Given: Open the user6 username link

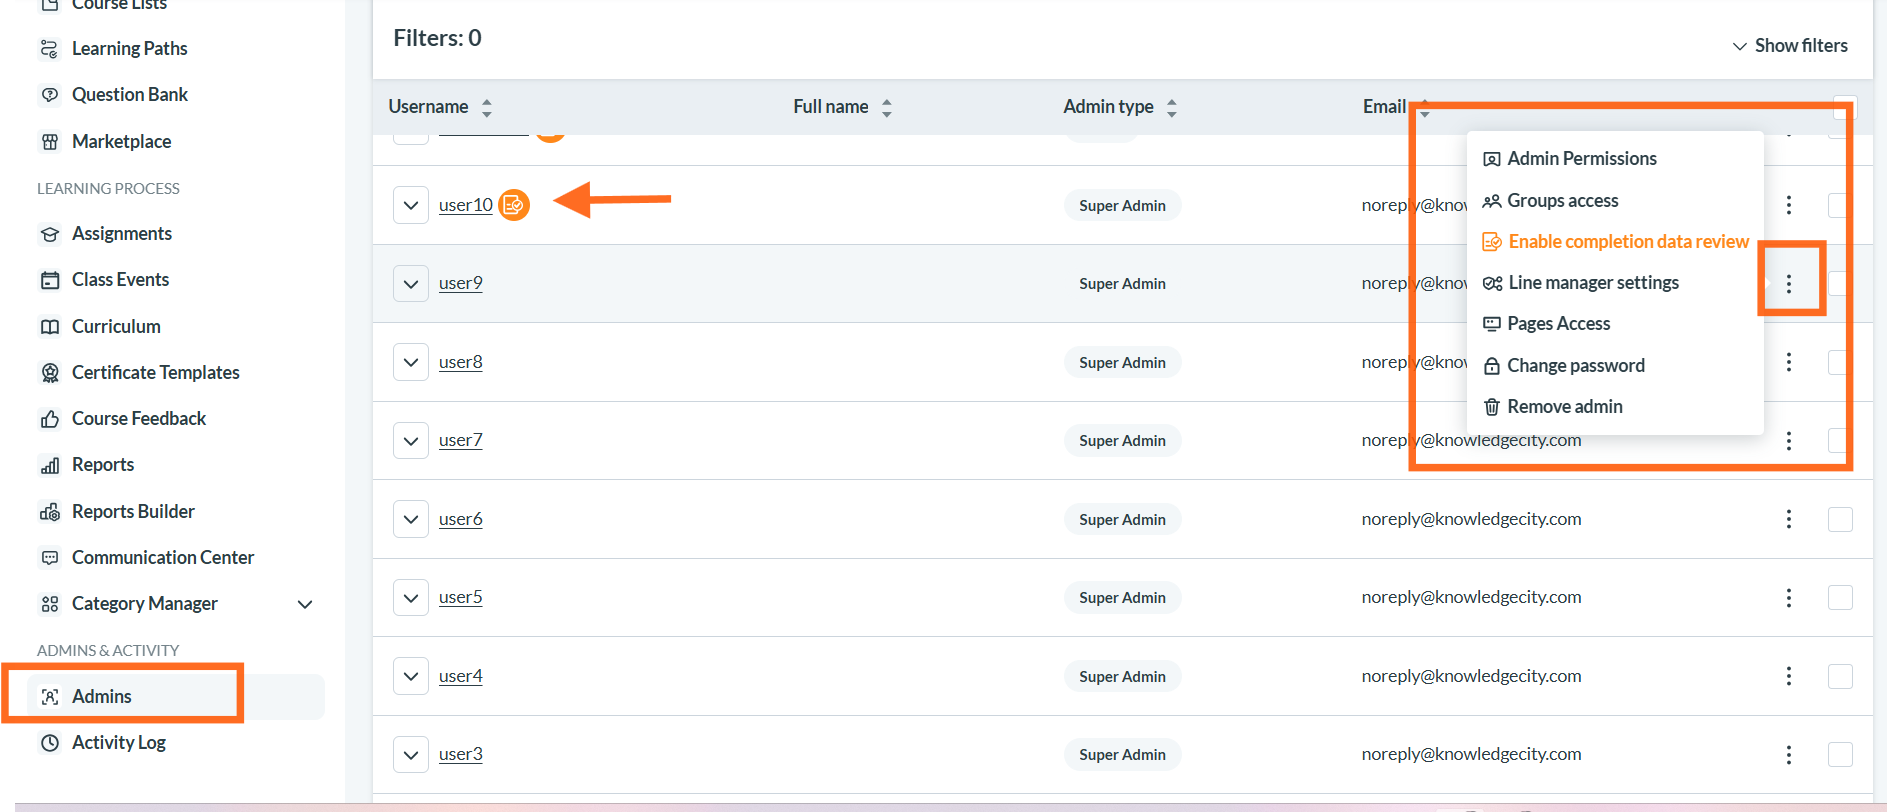Looking at the screenshot, I should 461,519.
